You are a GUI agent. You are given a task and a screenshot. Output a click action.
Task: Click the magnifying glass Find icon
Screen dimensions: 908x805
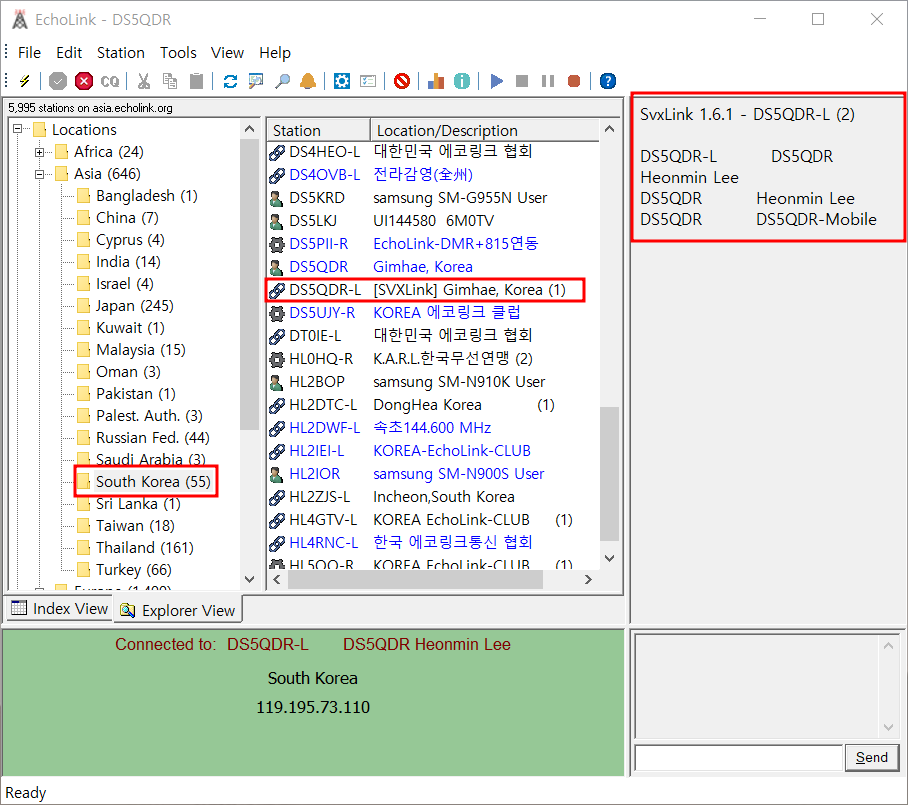coord(282,81)
